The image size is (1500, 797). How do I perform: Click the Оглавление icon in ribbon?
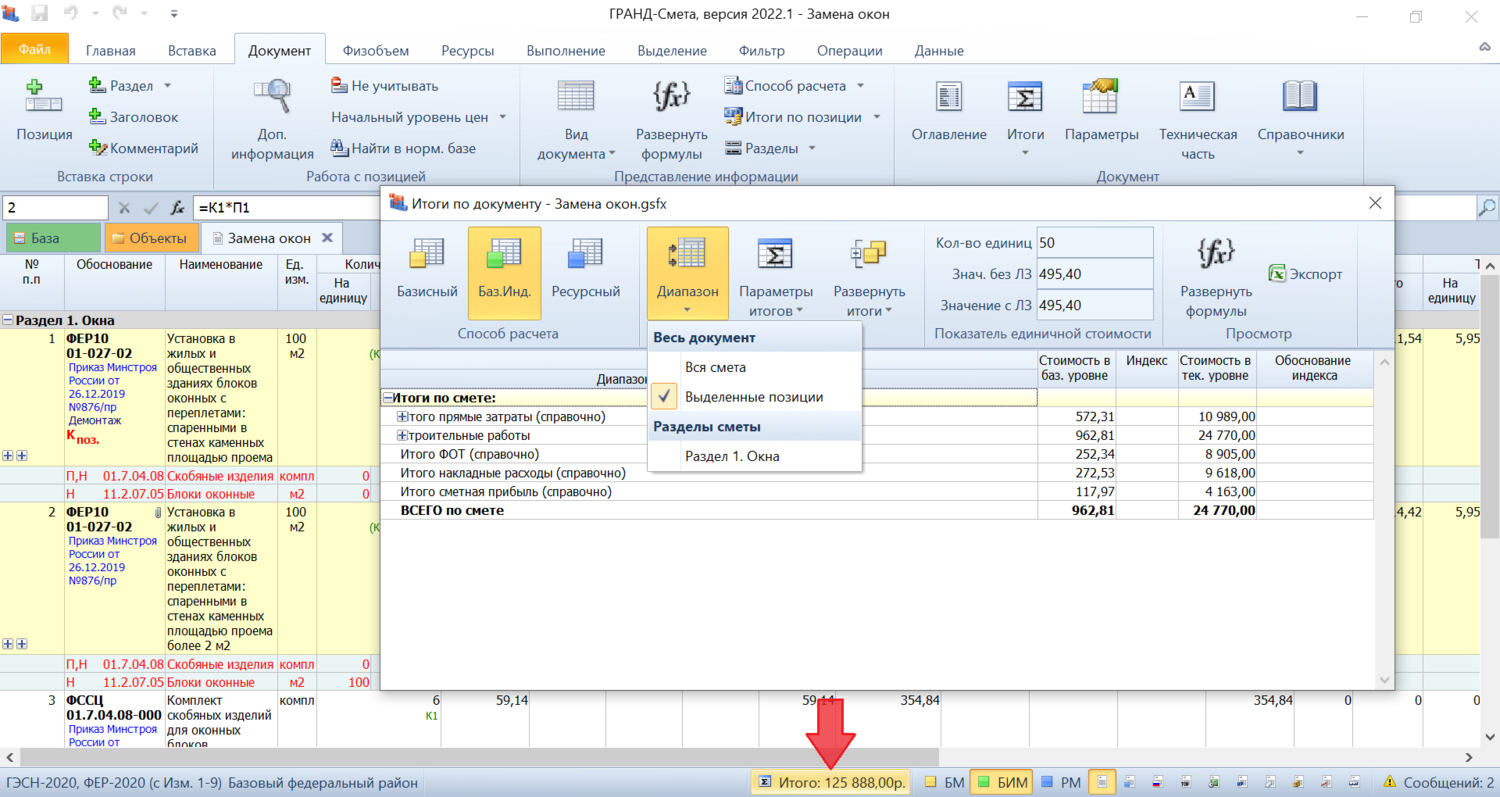pos(948,98)
